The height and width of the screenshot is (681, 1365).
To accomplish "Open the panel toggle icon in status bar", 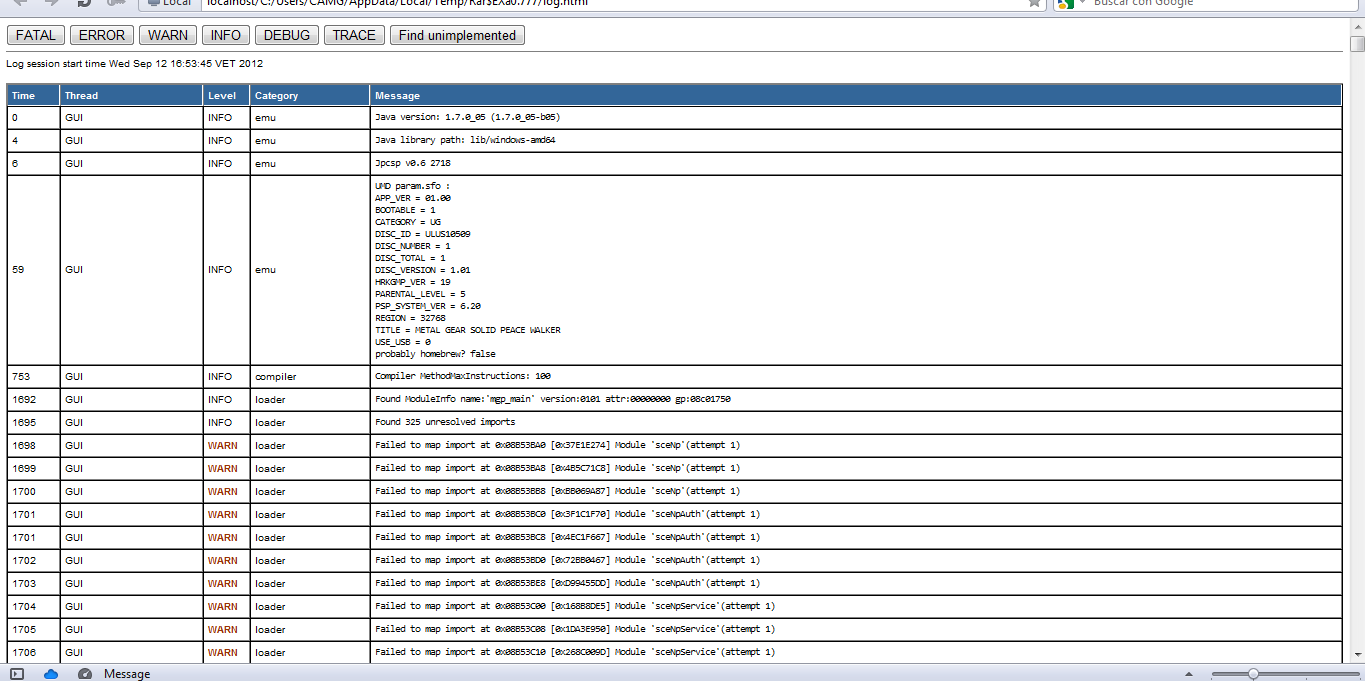I will point(17,674).
